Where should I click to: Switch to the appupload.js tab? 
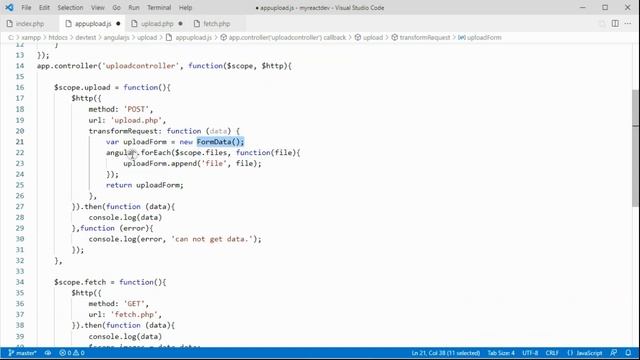(92, 24)
